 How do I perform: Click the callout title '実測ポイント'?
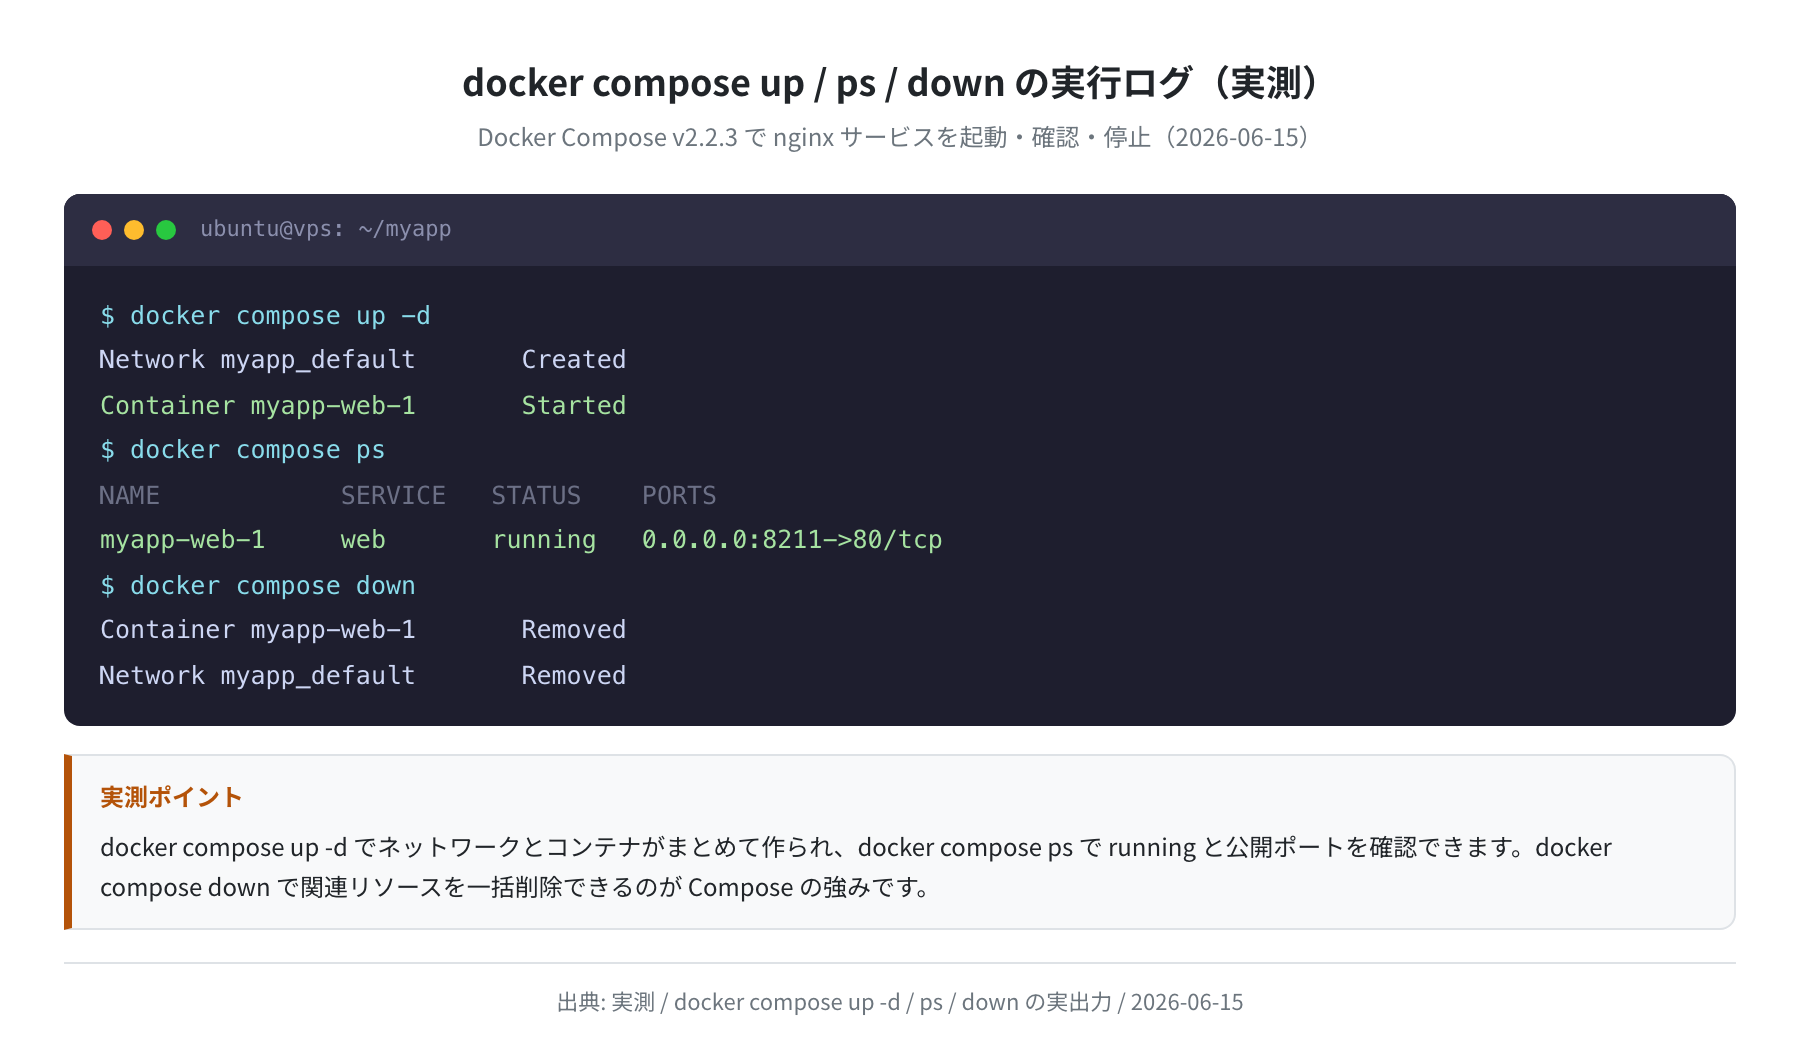click(x=171, y=797)
